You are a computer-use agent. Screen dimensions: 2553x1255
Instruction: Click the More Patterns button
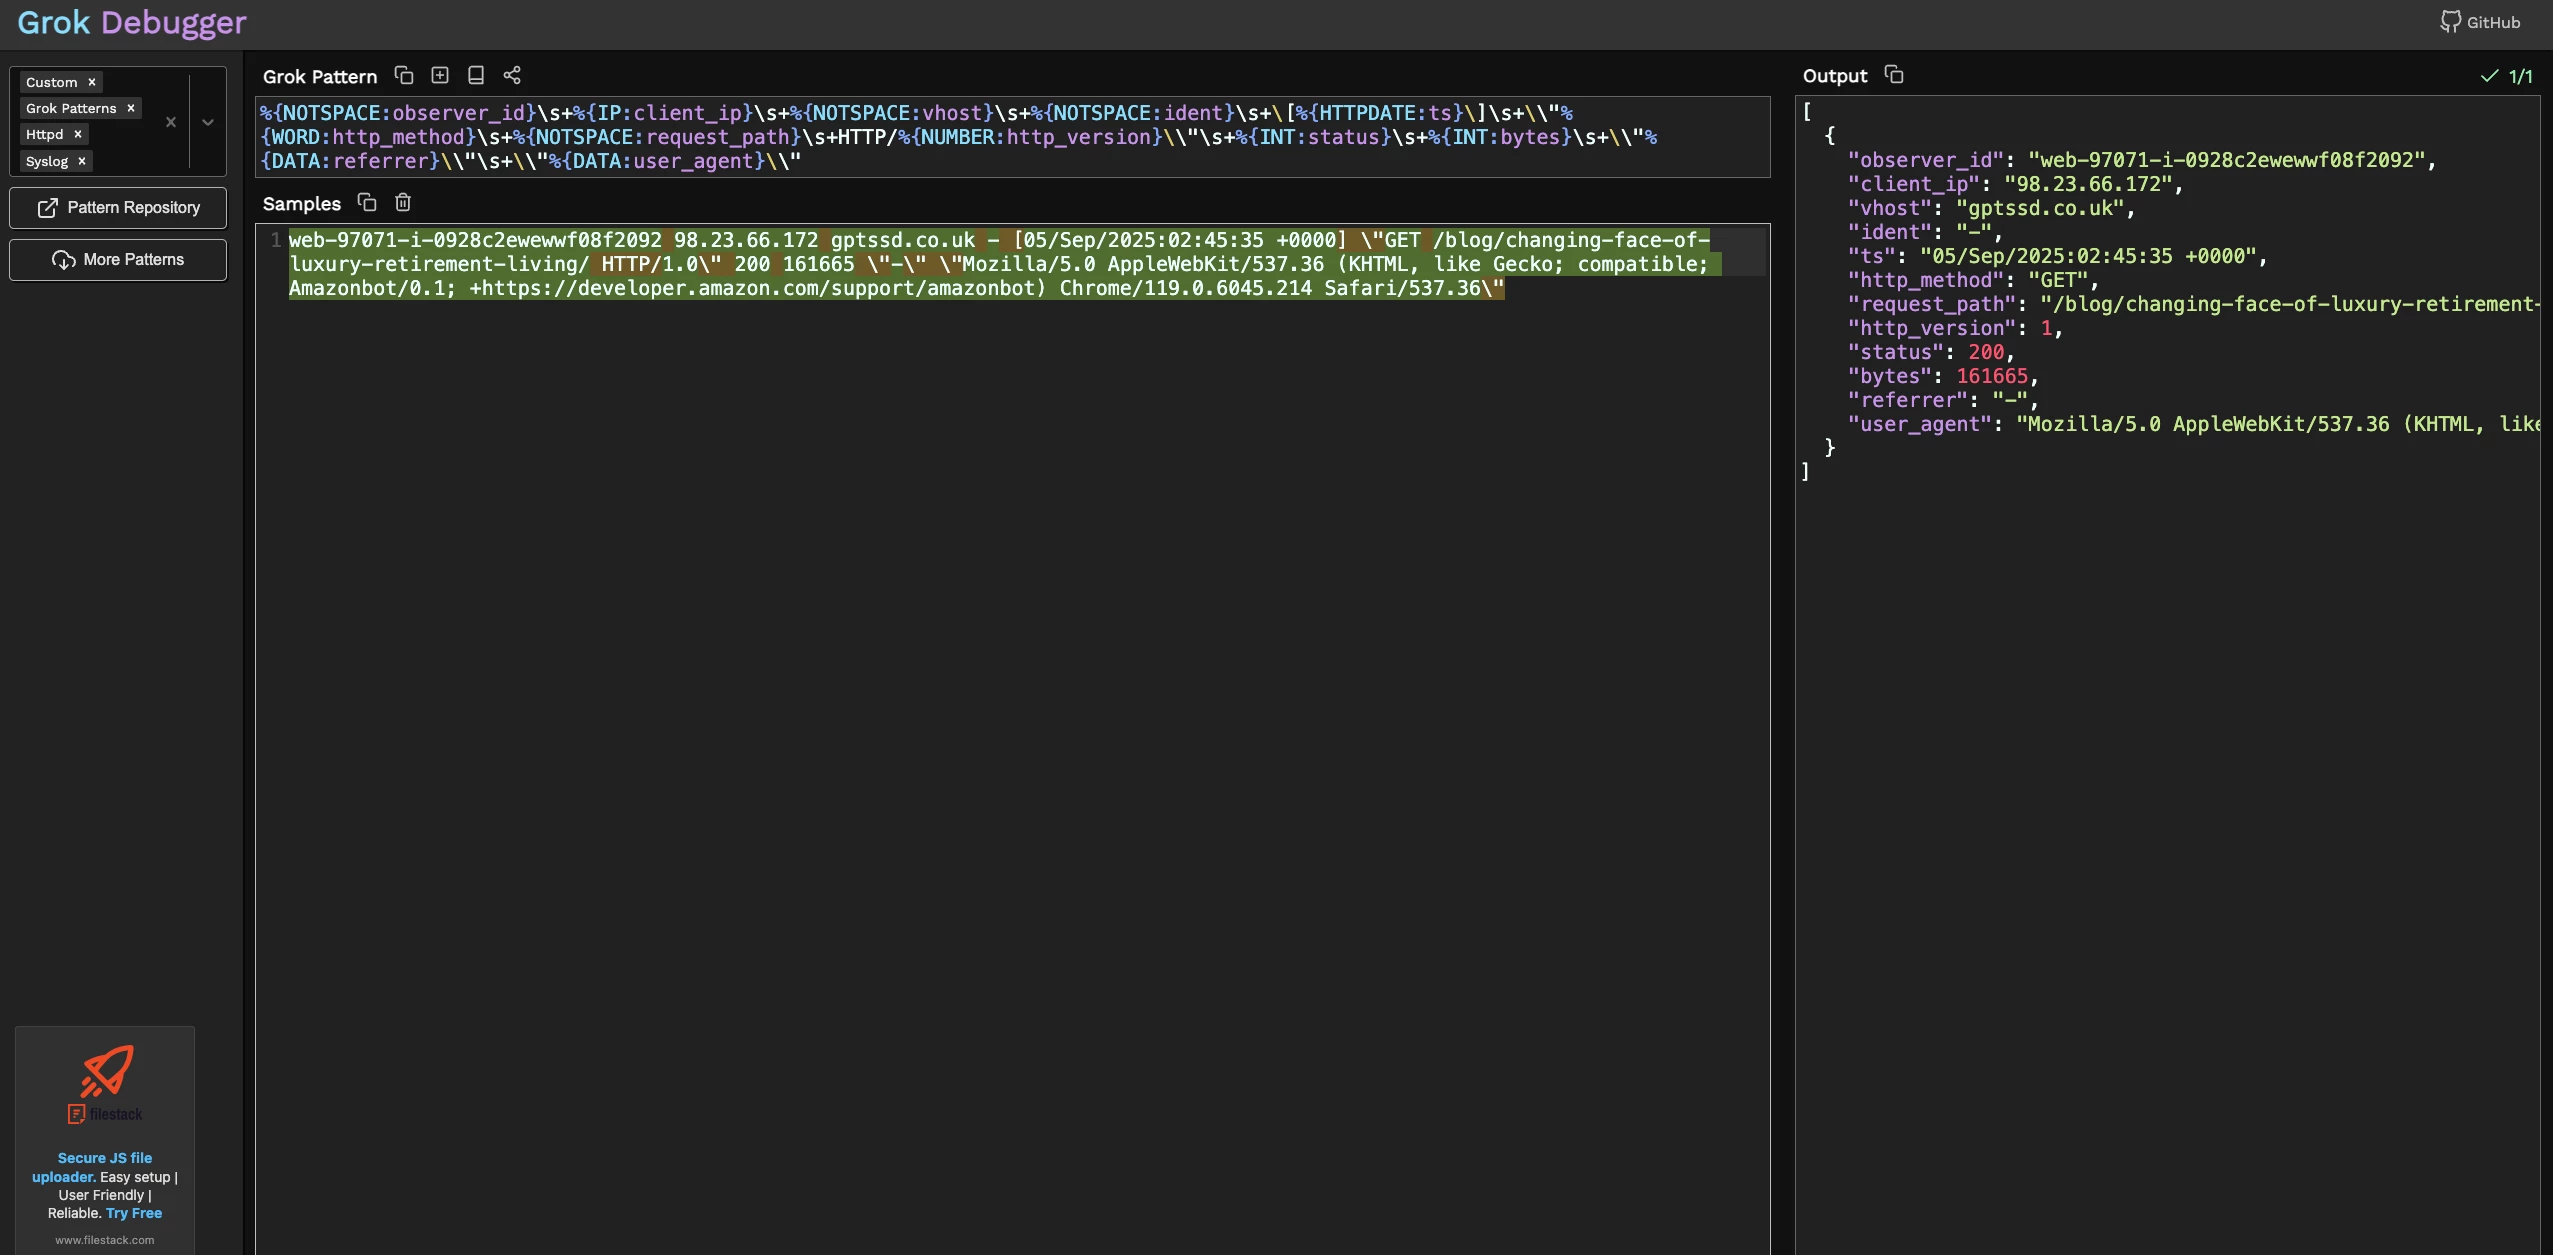pos(118,260)
